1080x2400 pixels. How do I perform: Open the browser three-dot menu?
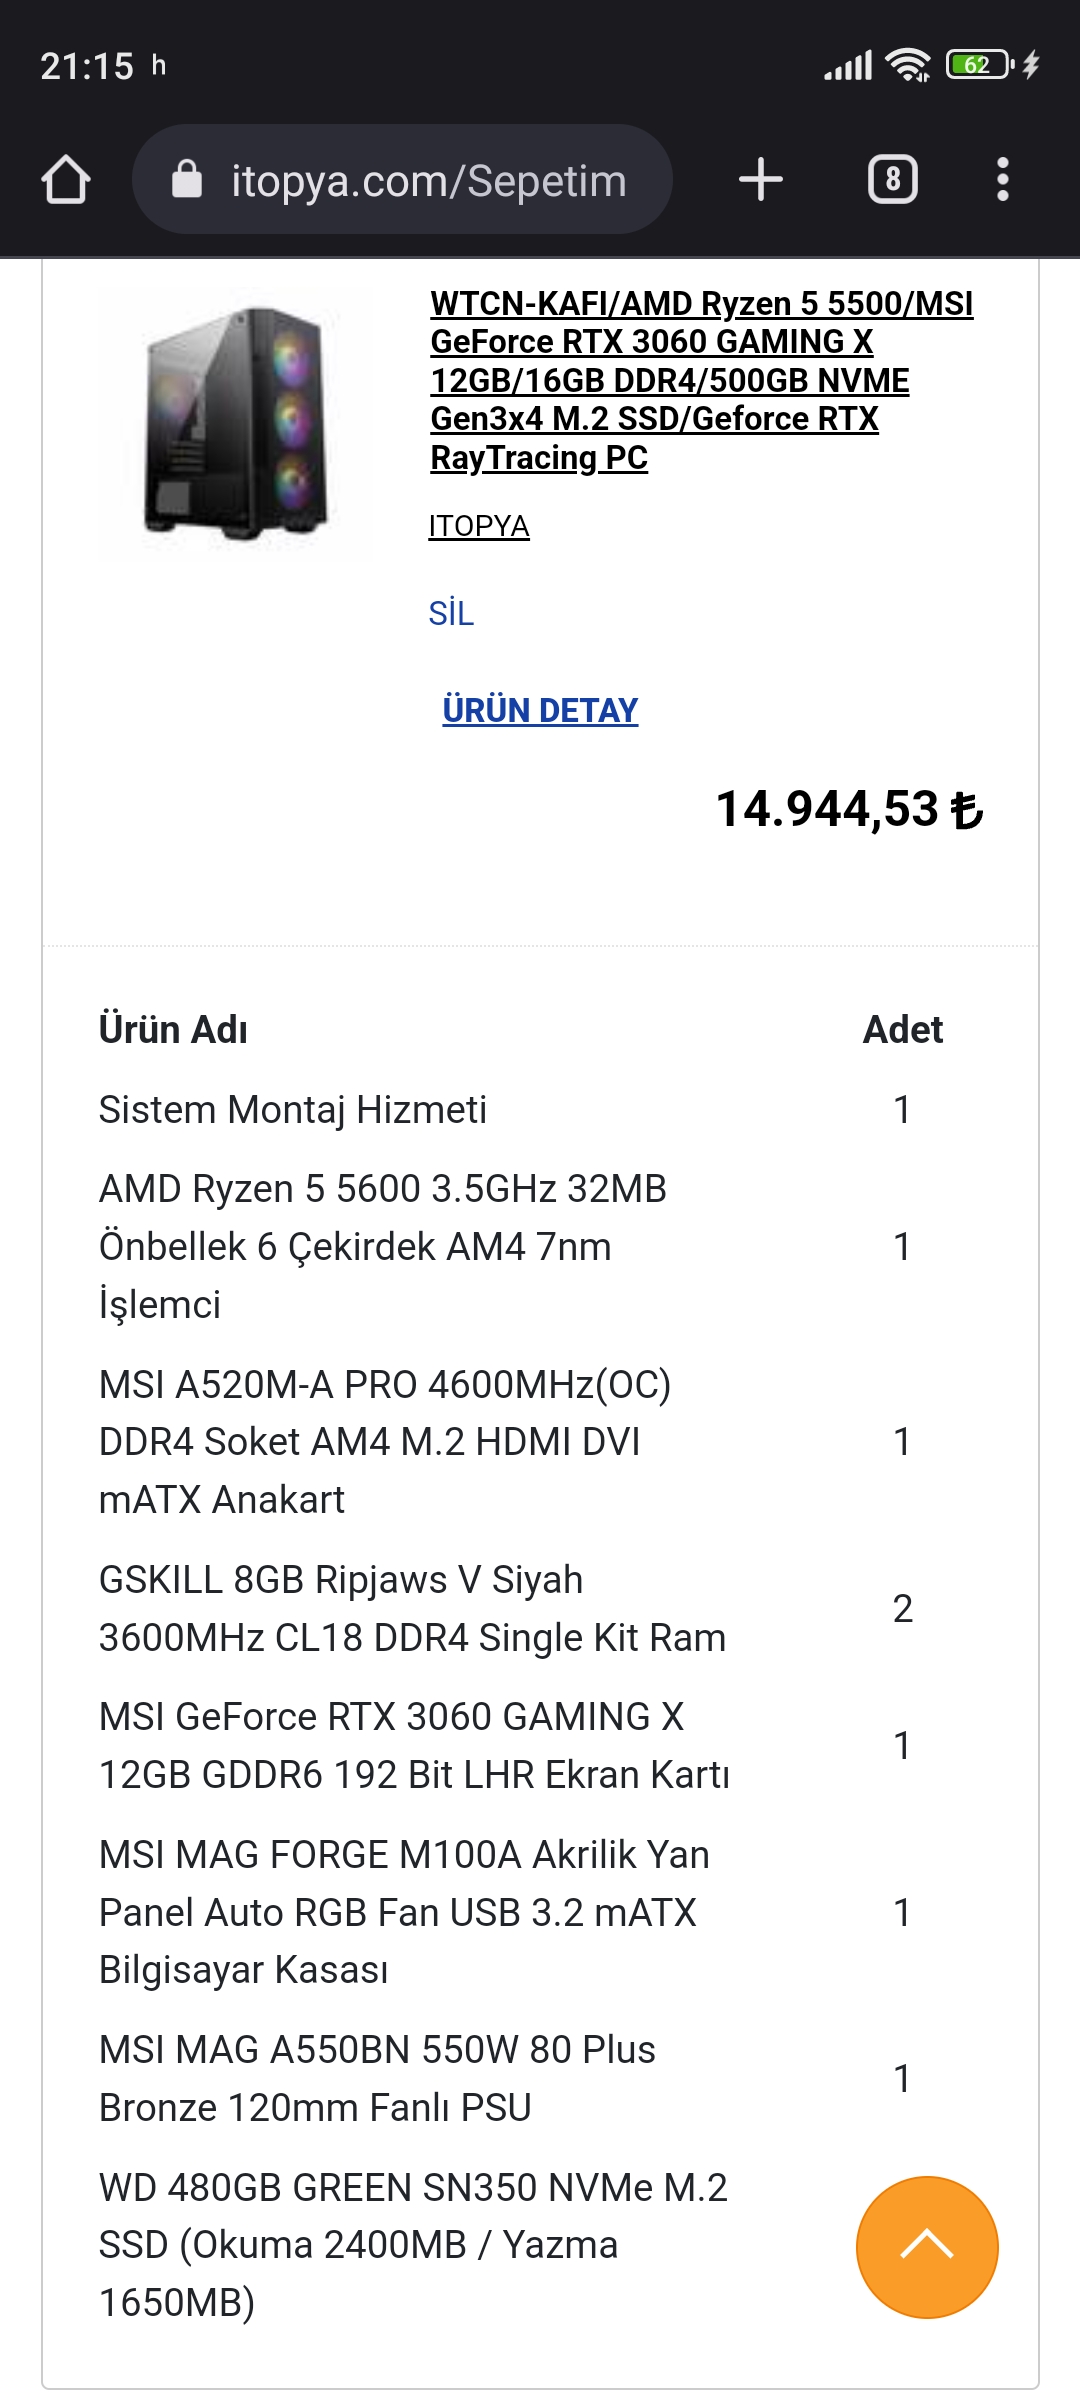click(x=1002, y=180)
